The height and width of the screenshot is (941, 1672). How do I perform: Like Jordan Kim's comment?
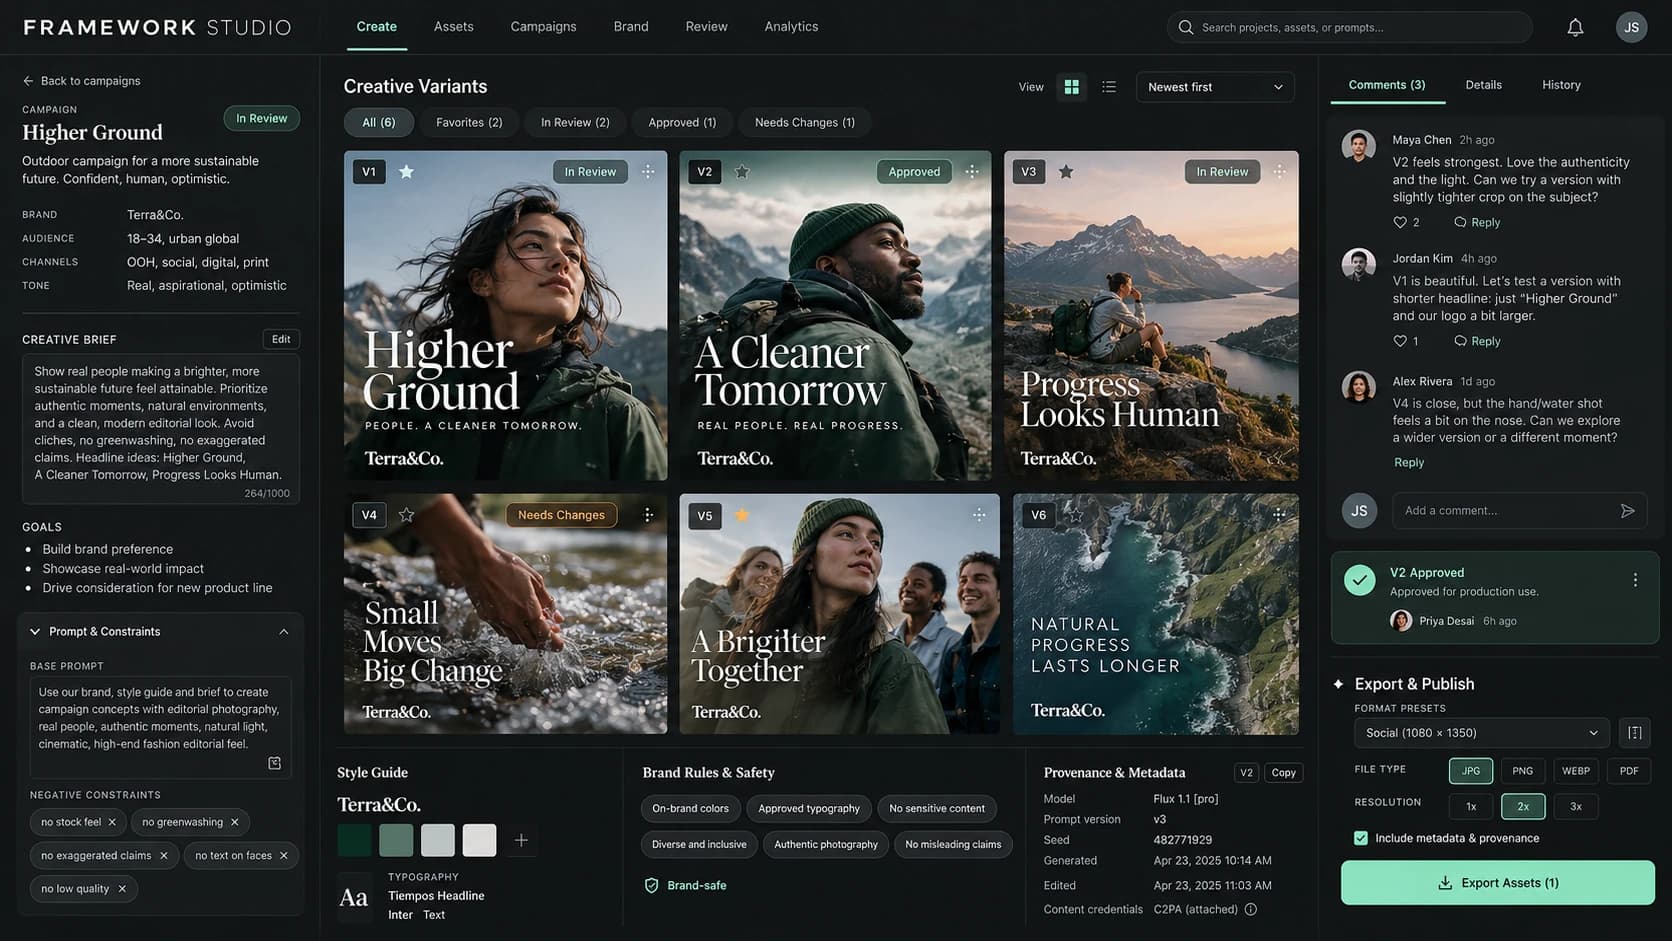coord(1400,341)
